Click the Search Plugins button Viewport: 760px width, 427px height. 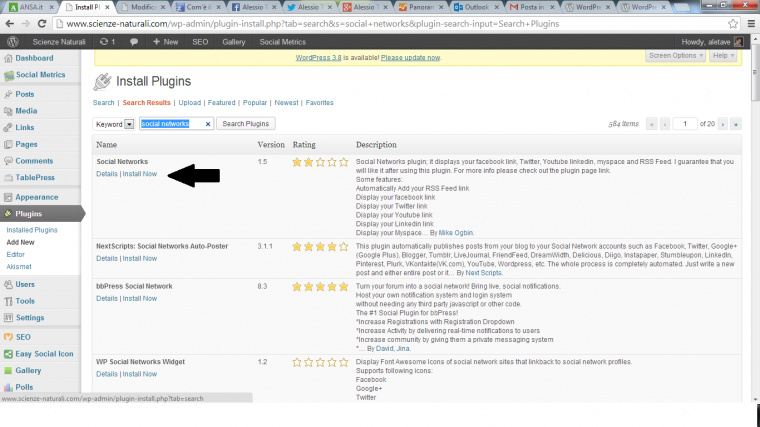[246, 124]
